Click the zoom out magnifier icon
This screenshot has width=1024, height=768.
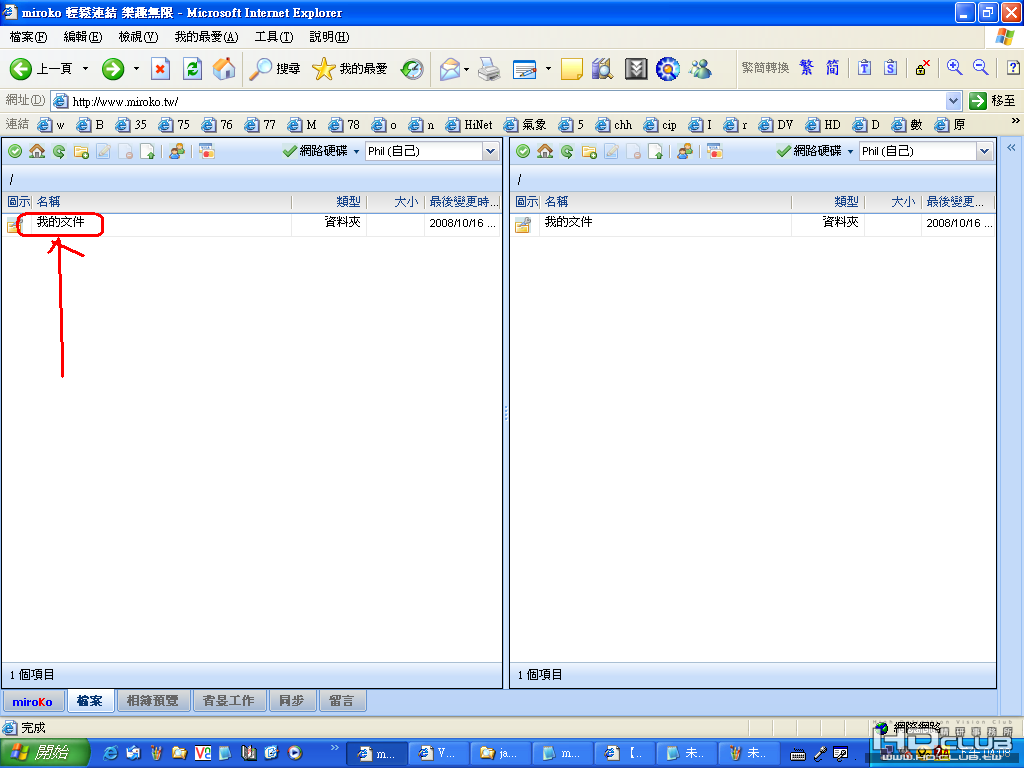point(980,67)
